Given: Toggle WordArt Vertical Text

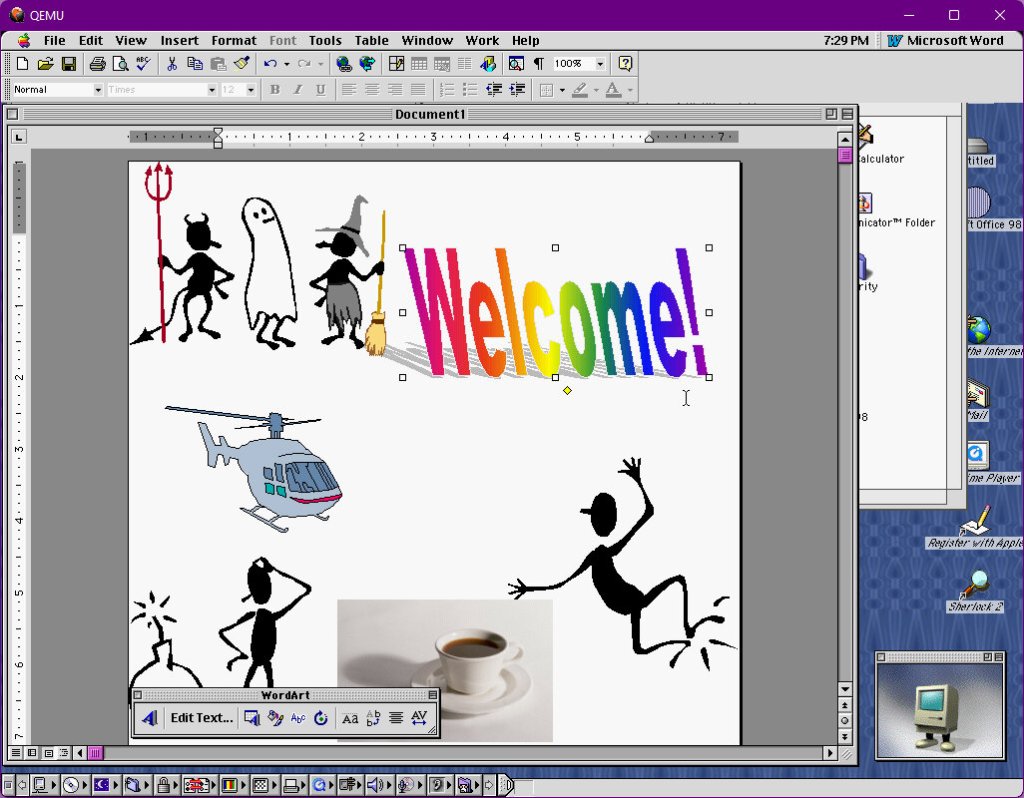Looking at the screenshot, I should pos(373,718).
